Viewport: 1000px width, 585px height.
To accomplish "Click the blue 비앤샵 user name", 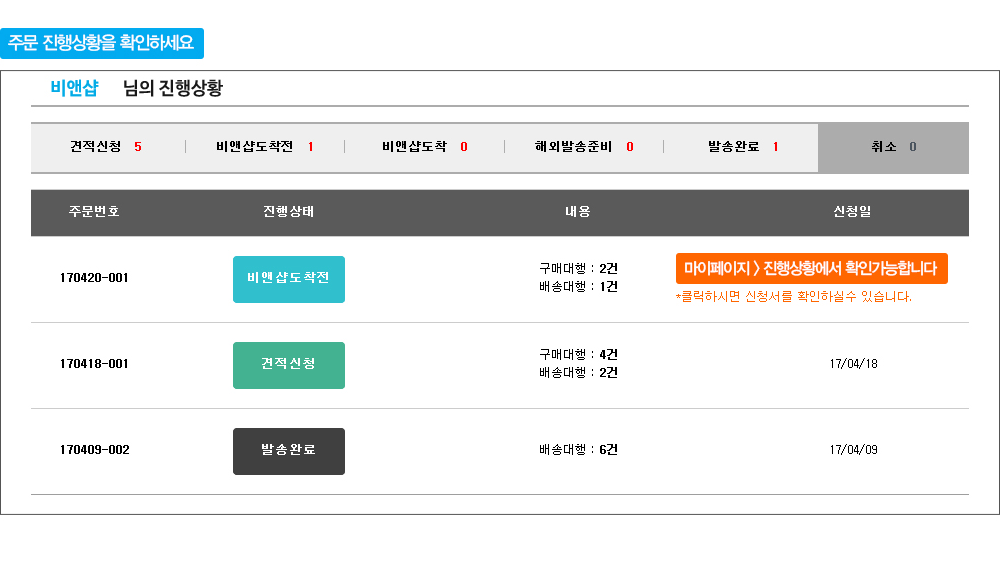I will coord(74,88).
